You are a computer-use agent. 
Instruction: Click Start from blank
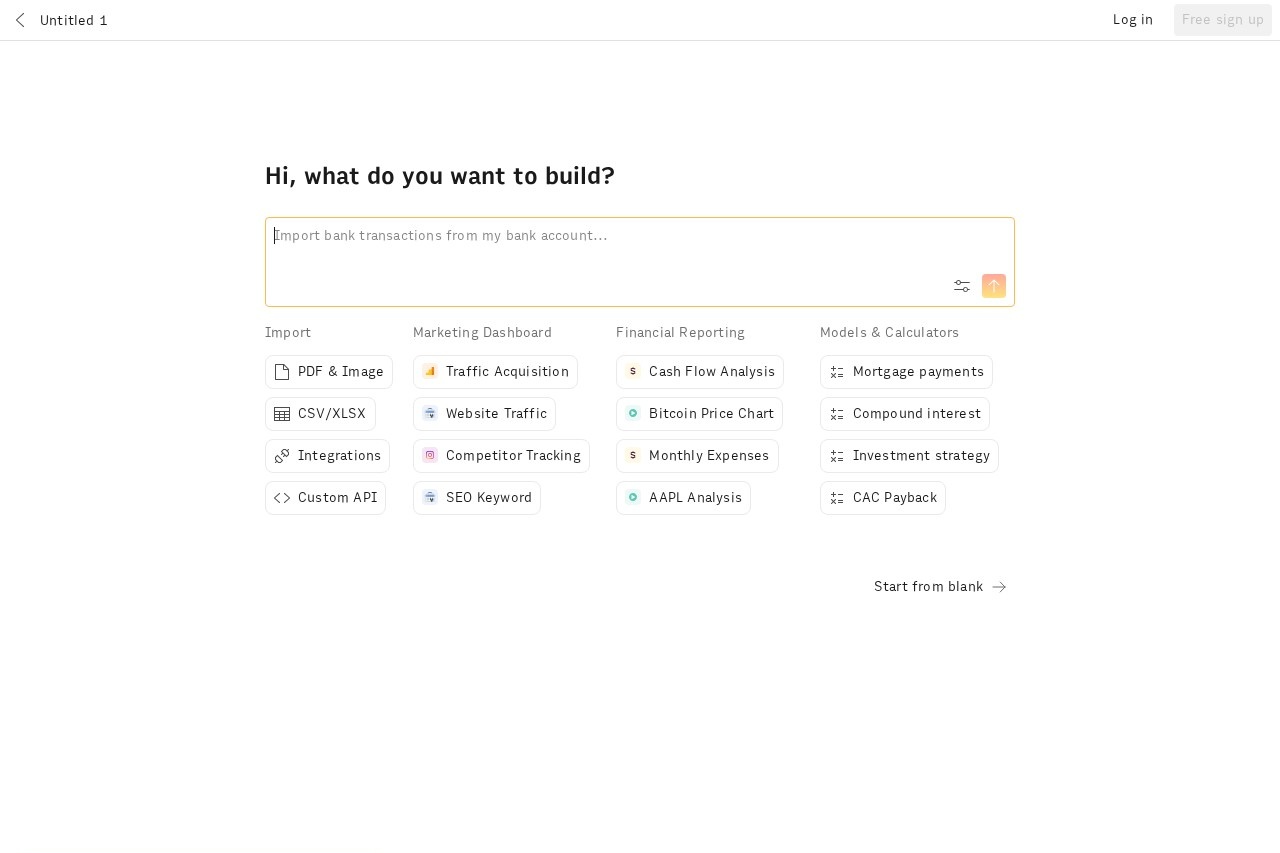[x=928, y=587]
